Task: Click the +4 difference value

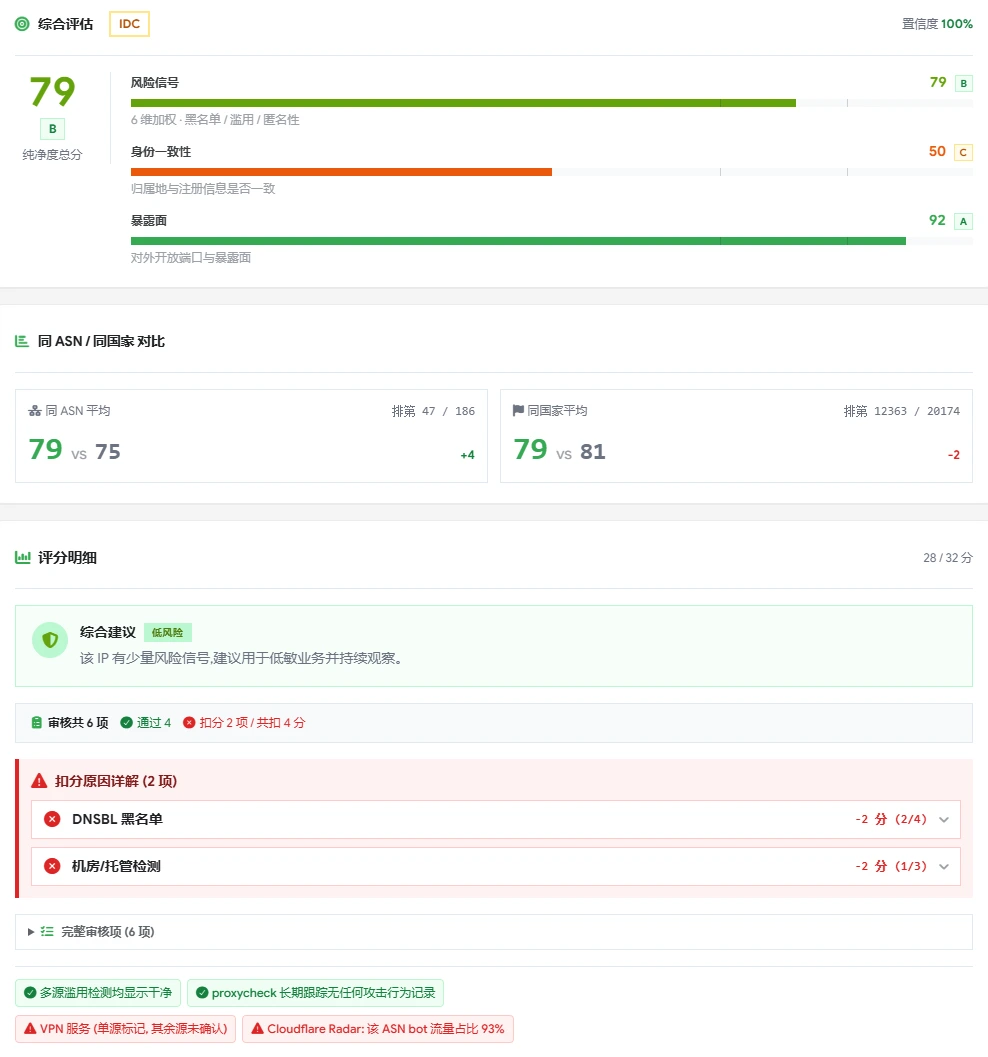Action: (x=467, y=455)
